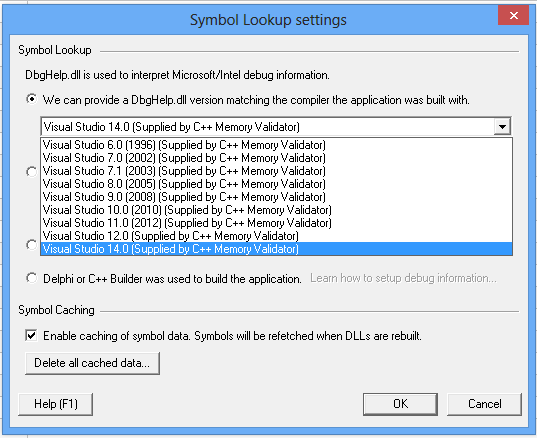537x438 pixels.
Task: Pick Visual Studio 7.1 (2003) entry
Action: [x=277, y=171]
